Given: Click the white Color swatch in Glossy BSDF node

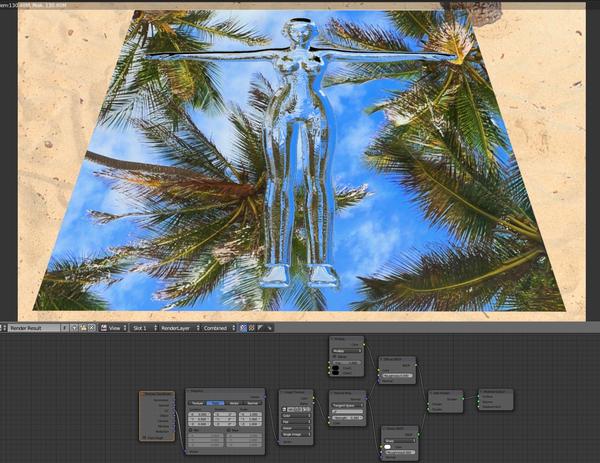Looking at the screenshot, I should pyautogui.click(x=388, y=447).
